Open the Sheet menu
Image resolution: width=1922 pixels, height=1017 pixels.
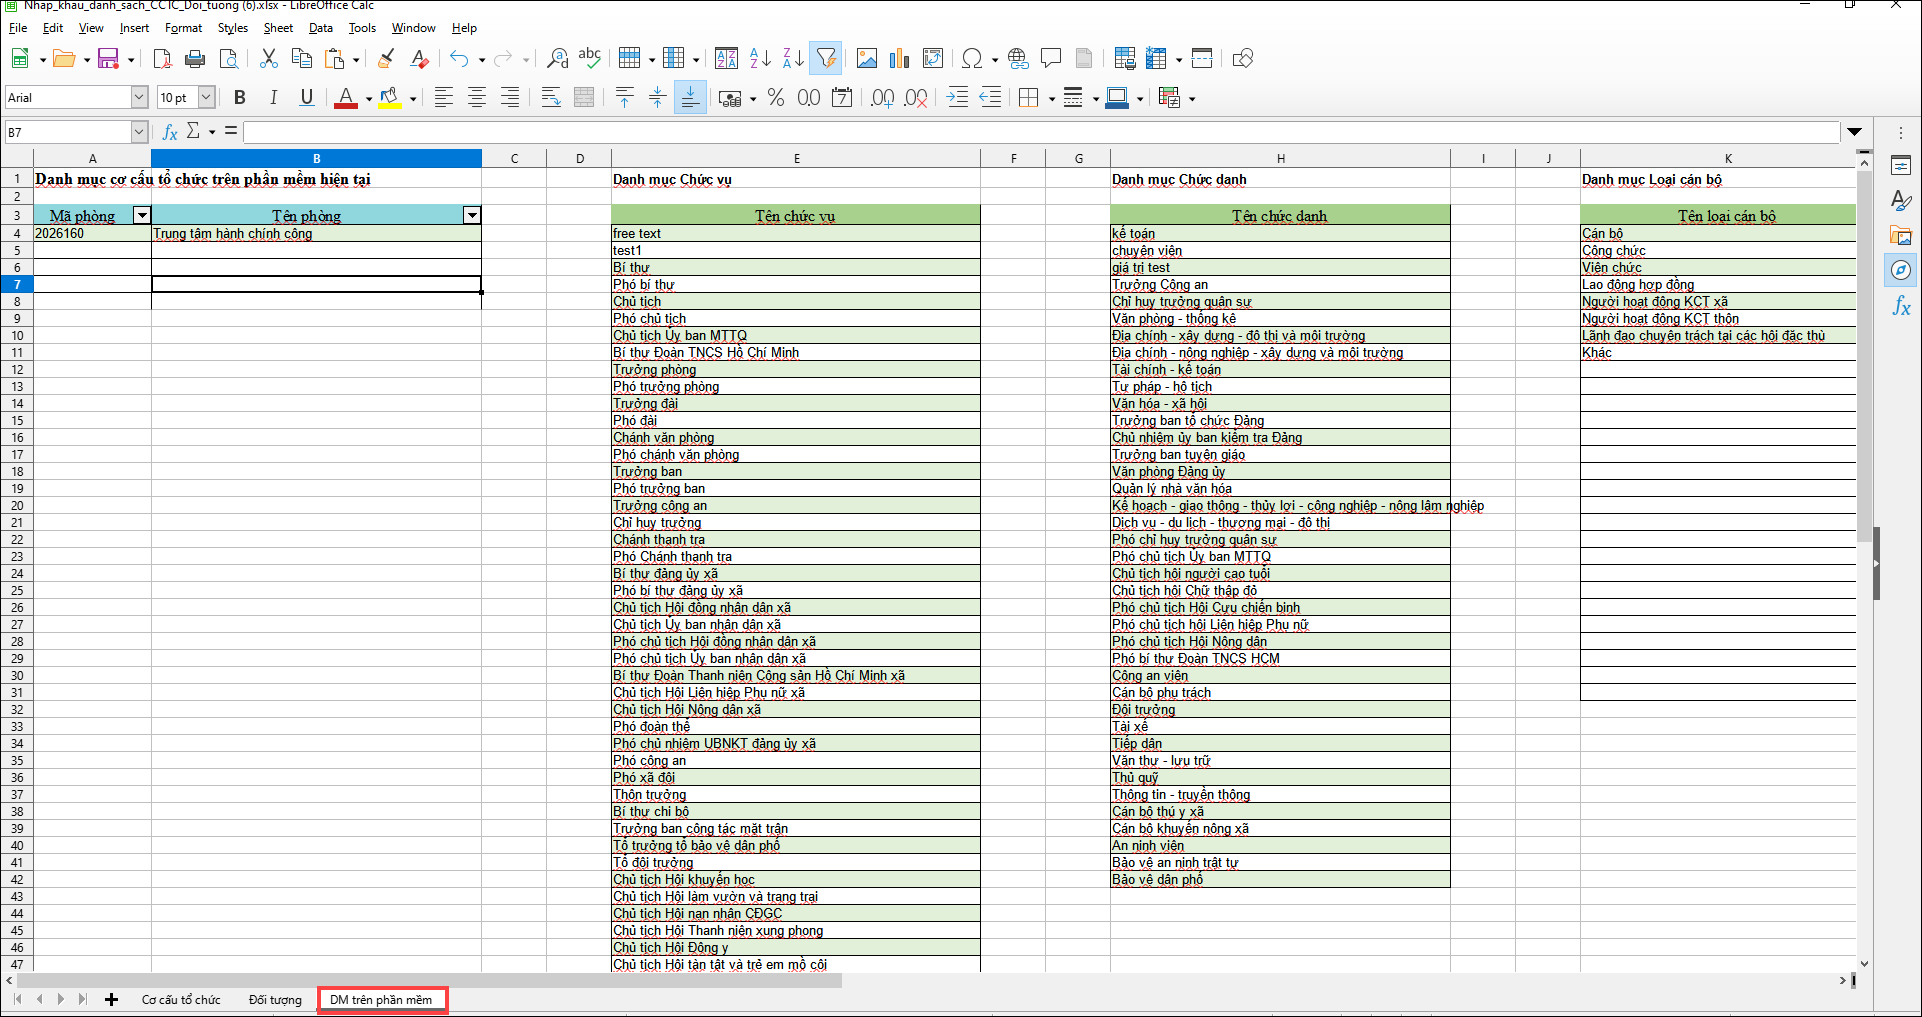tap(278, 28)
